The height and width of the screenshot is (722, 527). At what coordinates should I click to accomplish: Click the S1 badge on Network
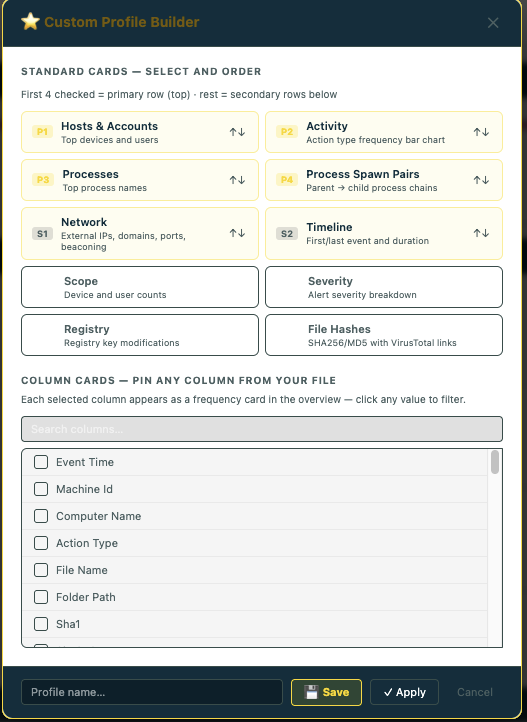tap(42, 233)
